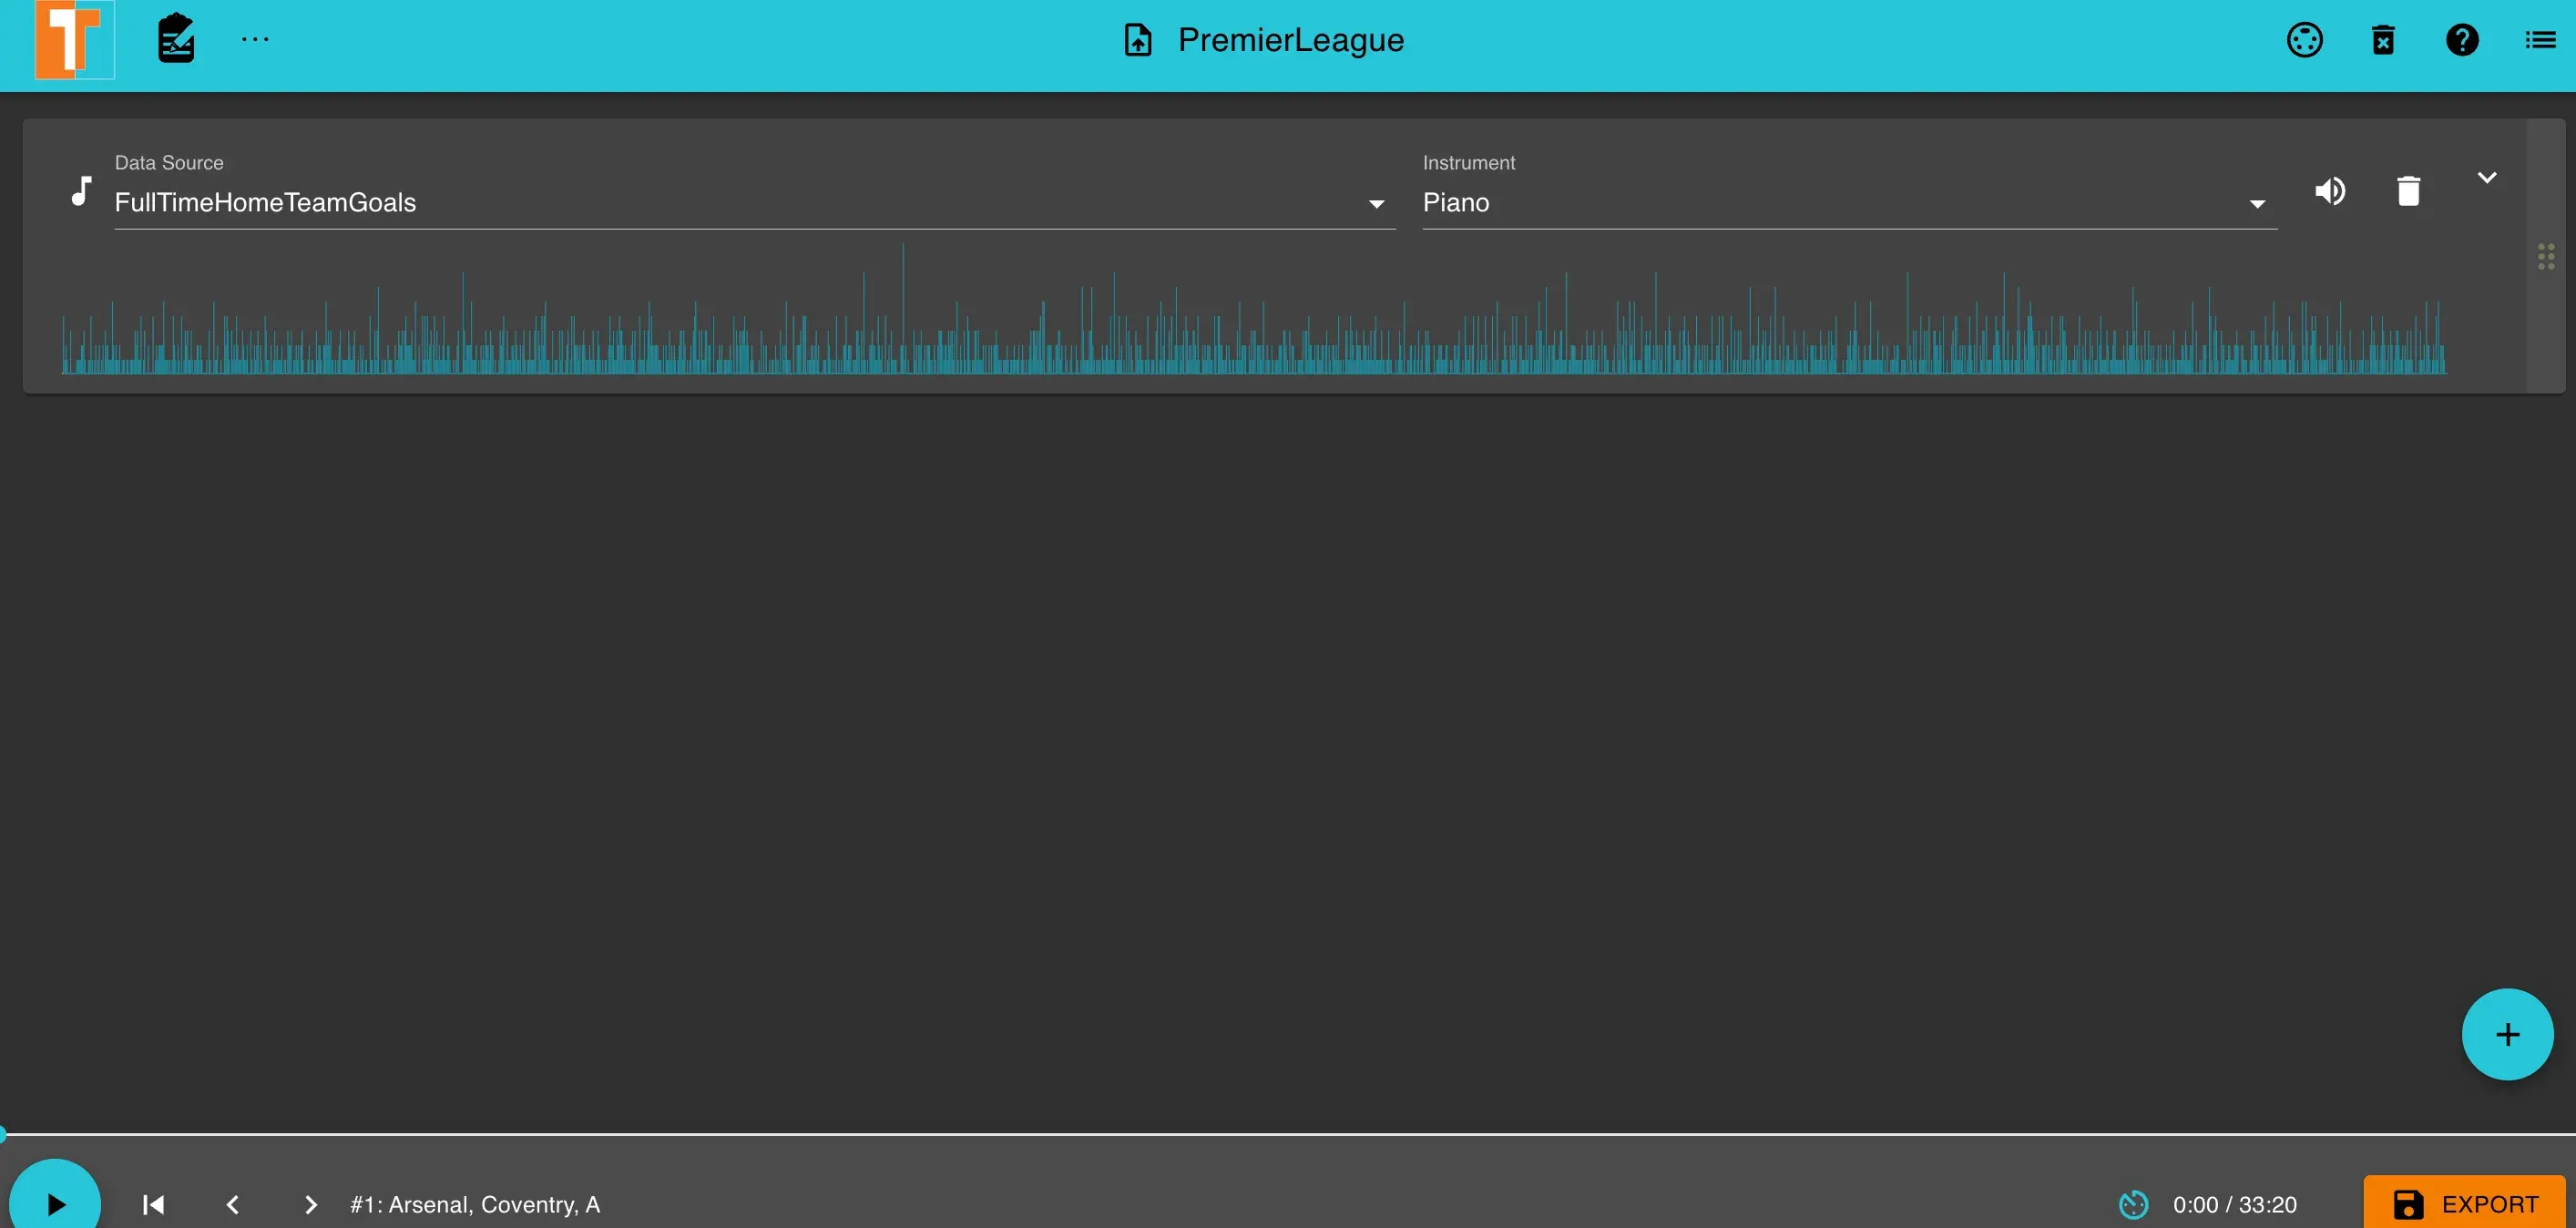The height and width of the screenshot is (1228, 2576).
Task: Open the tempo speed clock icon
Action: tap(2133, 1204)
